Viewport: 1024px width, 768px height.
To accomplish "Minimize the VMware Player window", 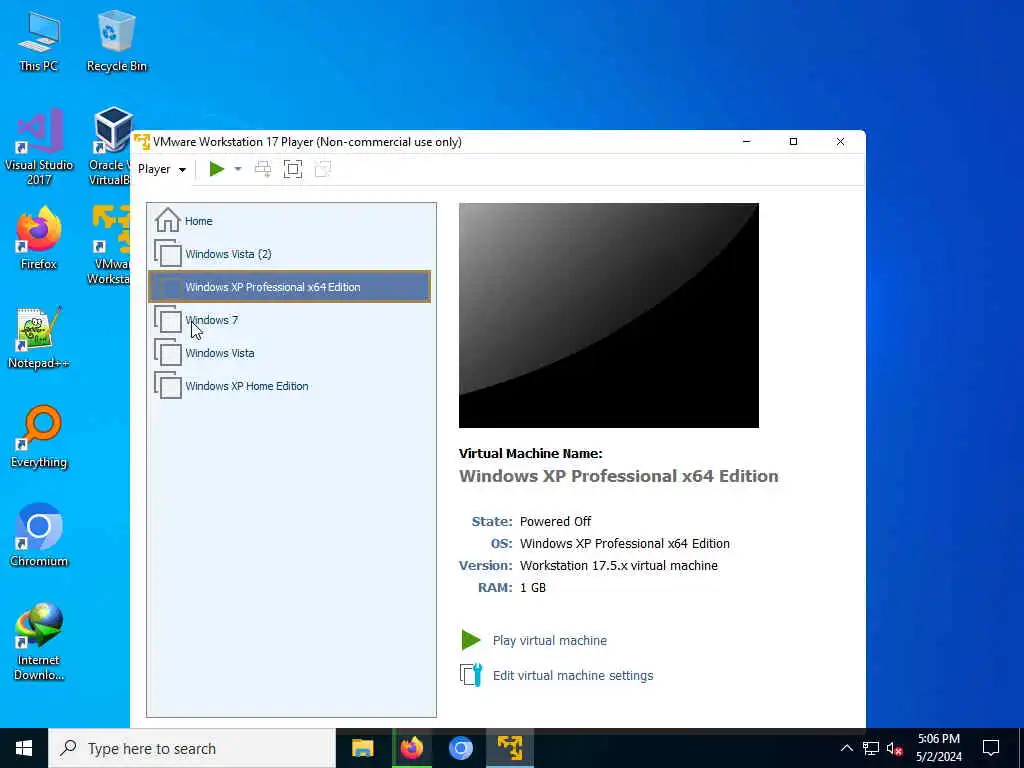I will click(746, 142).
